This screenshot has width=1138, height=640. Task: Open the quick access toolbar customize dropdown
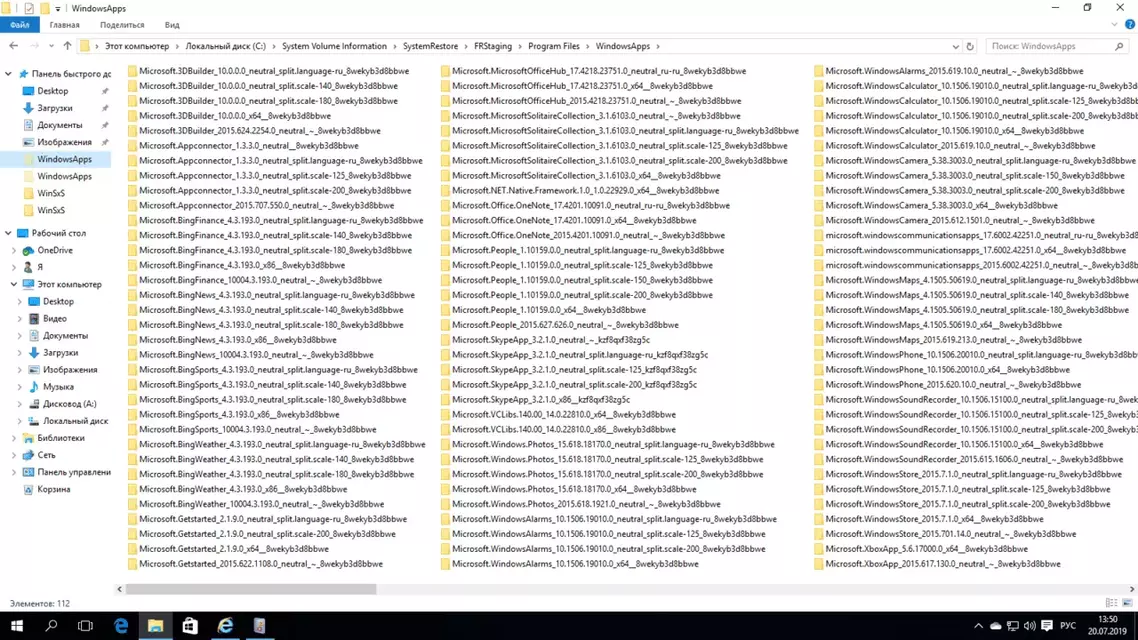coord(58,9)
